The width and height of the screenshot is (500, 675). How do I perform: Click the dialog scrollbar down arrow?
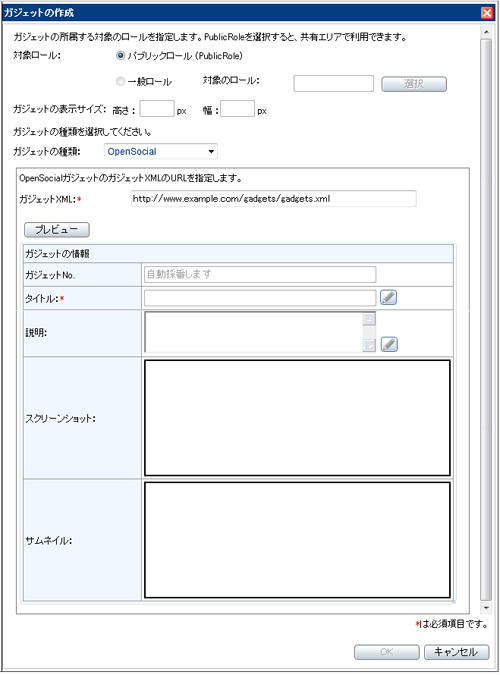click(x=486, y=608)
